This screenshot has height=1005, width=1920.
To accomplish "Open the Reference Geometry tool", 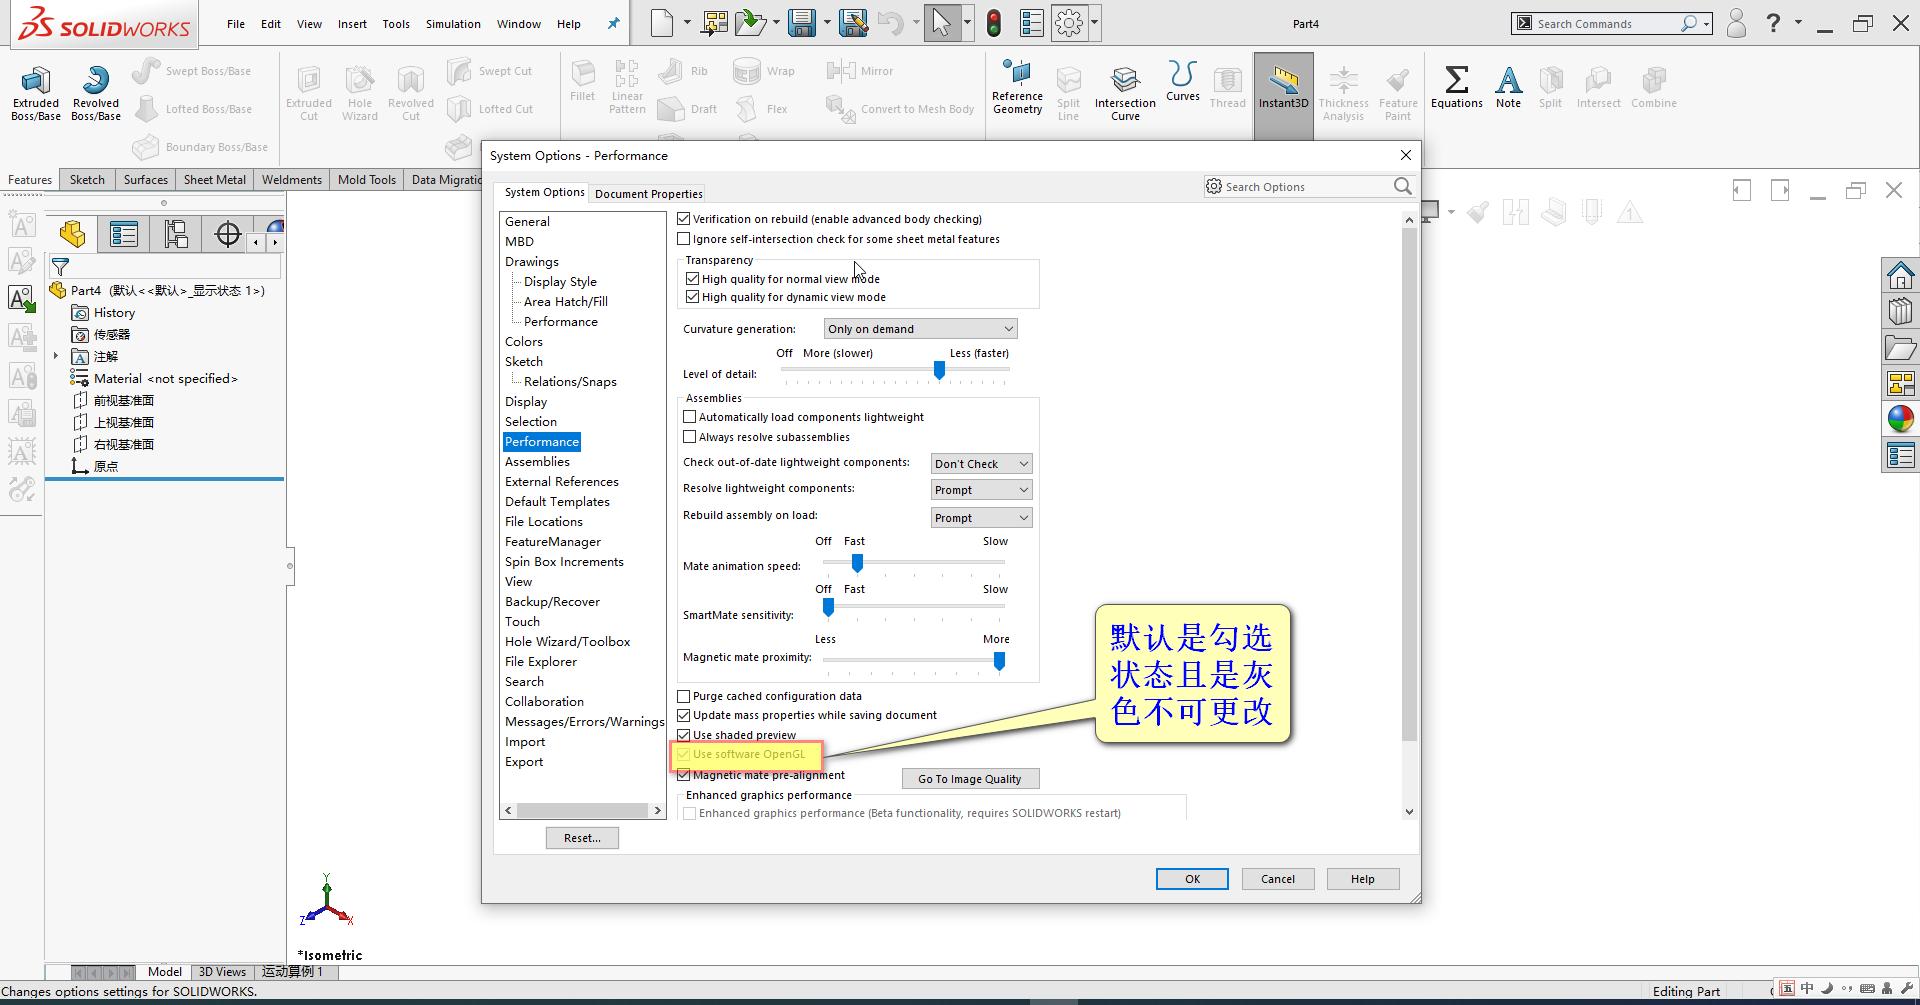I will click(1017, 88).
